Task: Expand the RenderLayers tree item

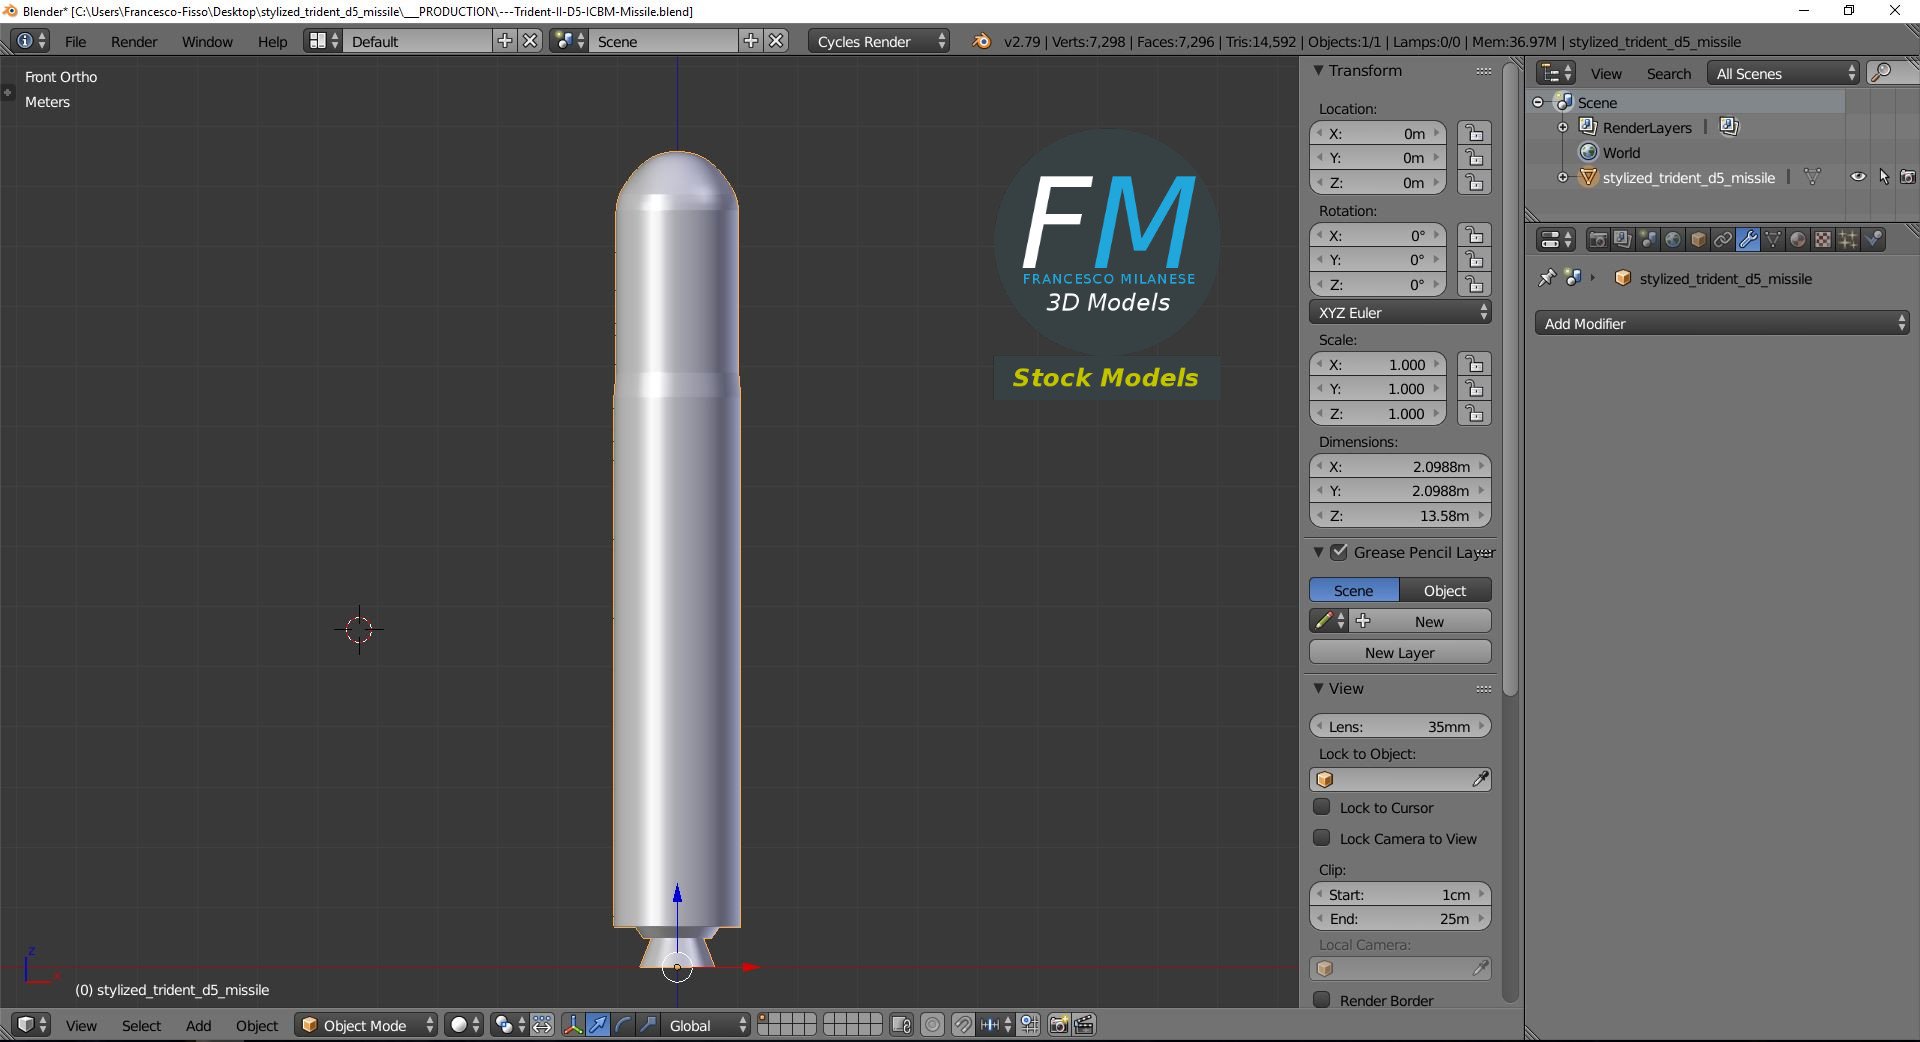Action: pos(1563,127)
